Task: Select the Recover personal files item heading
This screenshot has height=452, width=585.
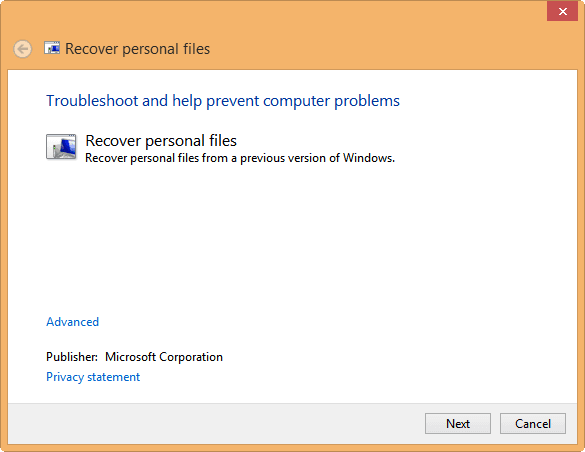Action: pos(161,141)
